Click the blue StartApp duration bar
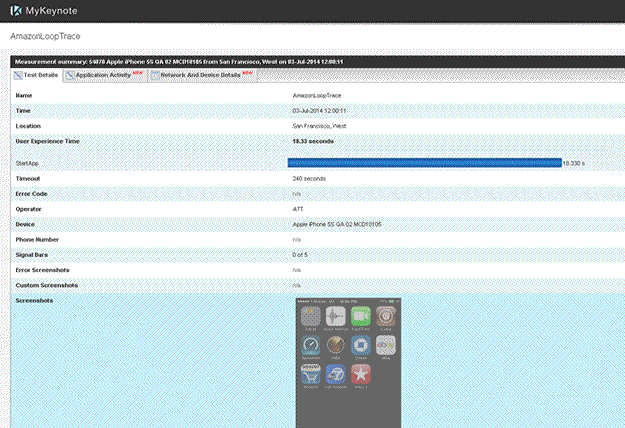625x428 pixels. click(425, 163)
